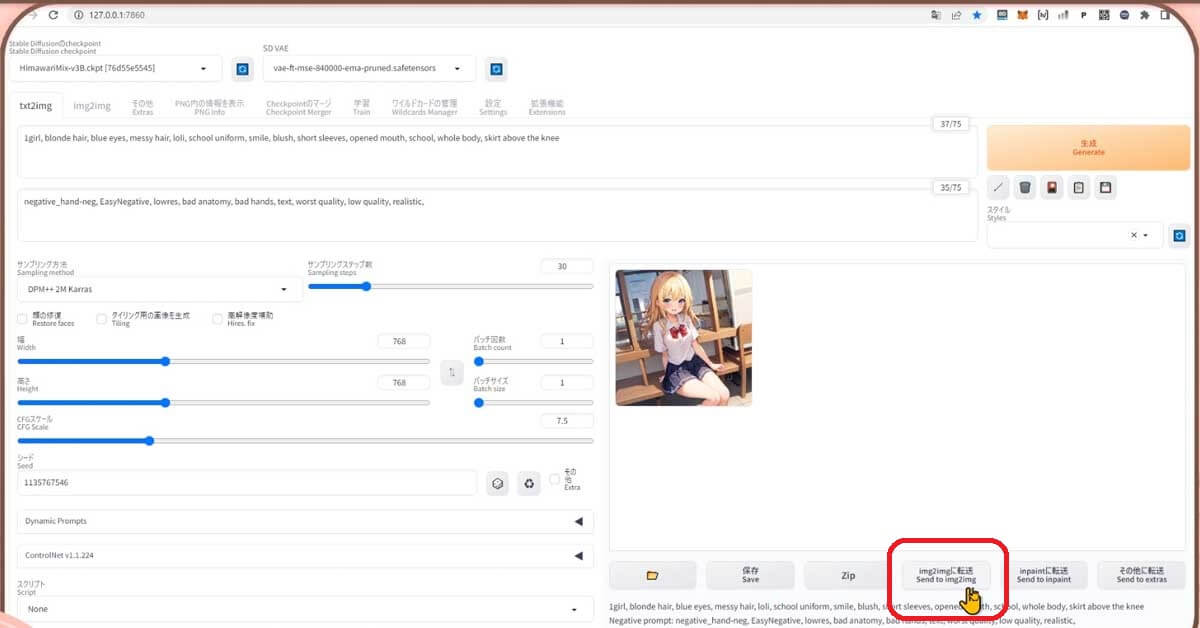Clear the prompt with the trash icon
Screen dimensions: 1200x628
[1025, 187]
